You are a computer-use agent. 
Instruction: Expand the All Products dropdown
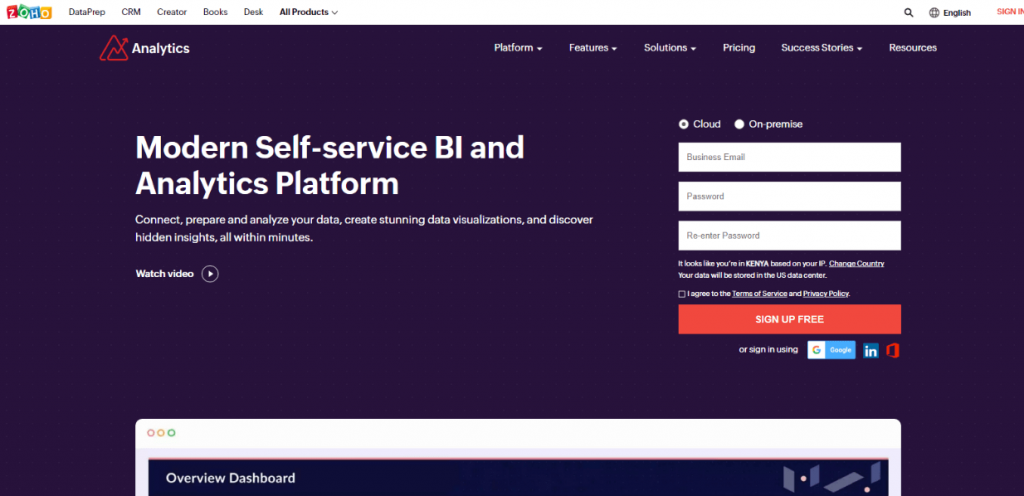(308, 12)
